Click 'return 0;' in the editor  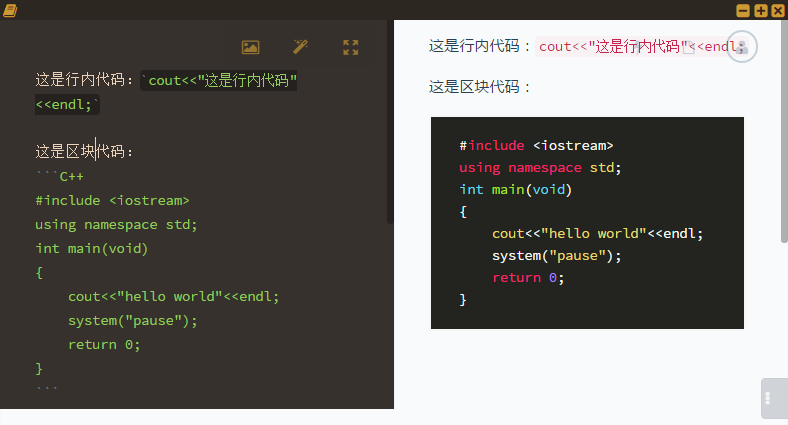tap(104, 345)
